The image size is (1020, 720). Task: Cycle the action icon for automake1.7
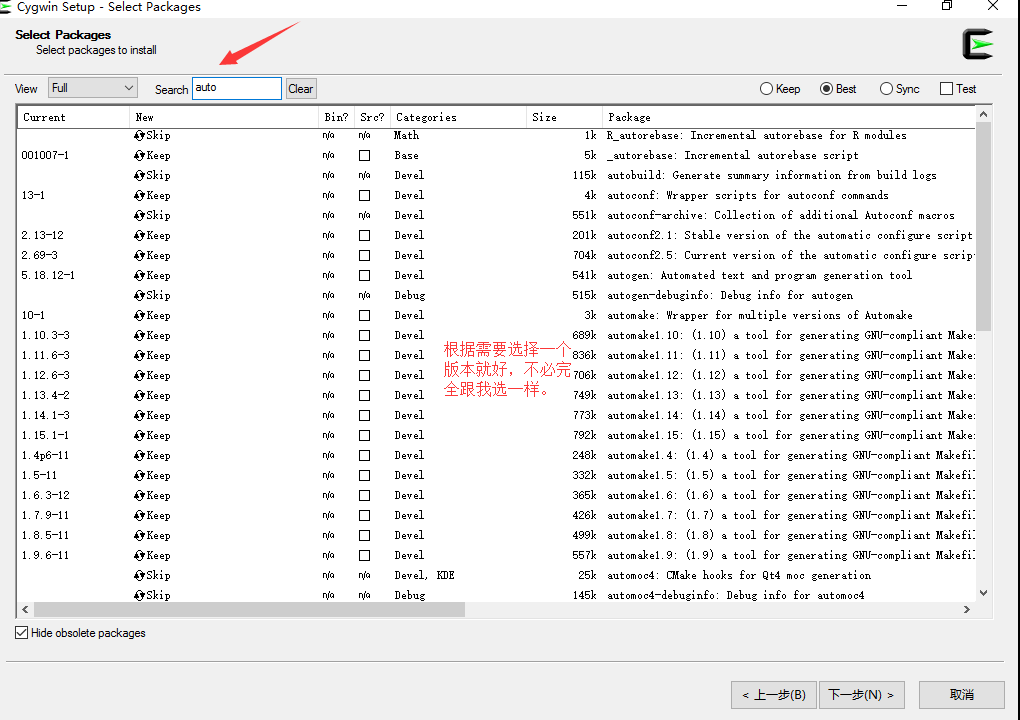pos(139,516)
